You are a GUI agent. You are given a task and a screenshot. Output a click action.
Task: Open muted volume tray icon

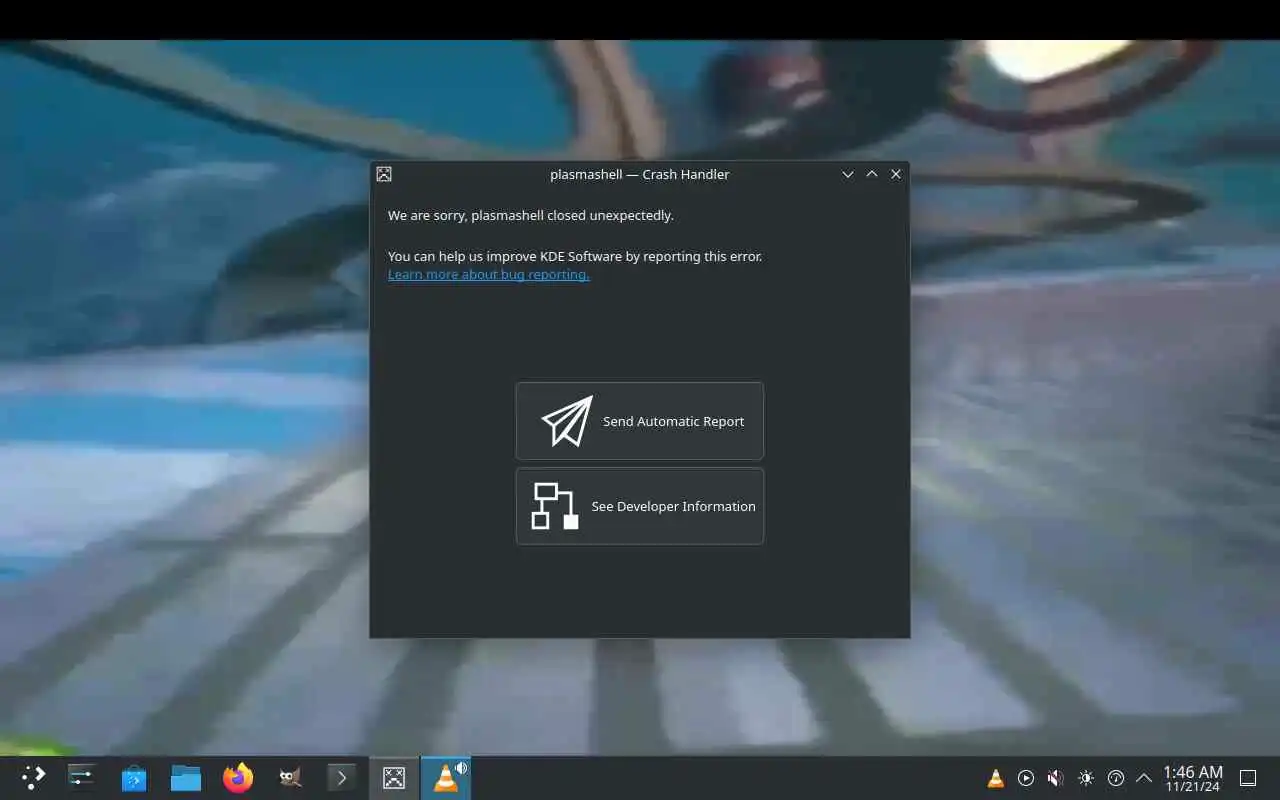pyautogui.click(x=1056, y=778)
